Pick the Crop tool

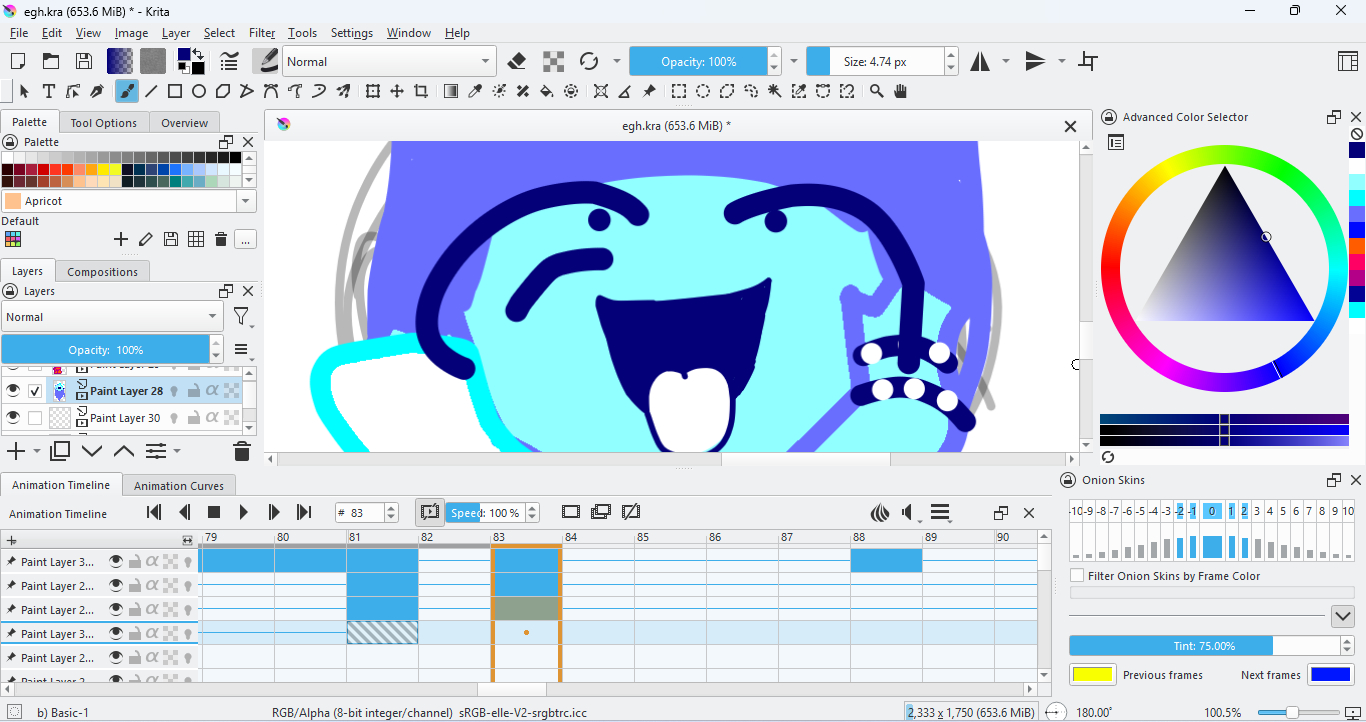click(421, 91)
